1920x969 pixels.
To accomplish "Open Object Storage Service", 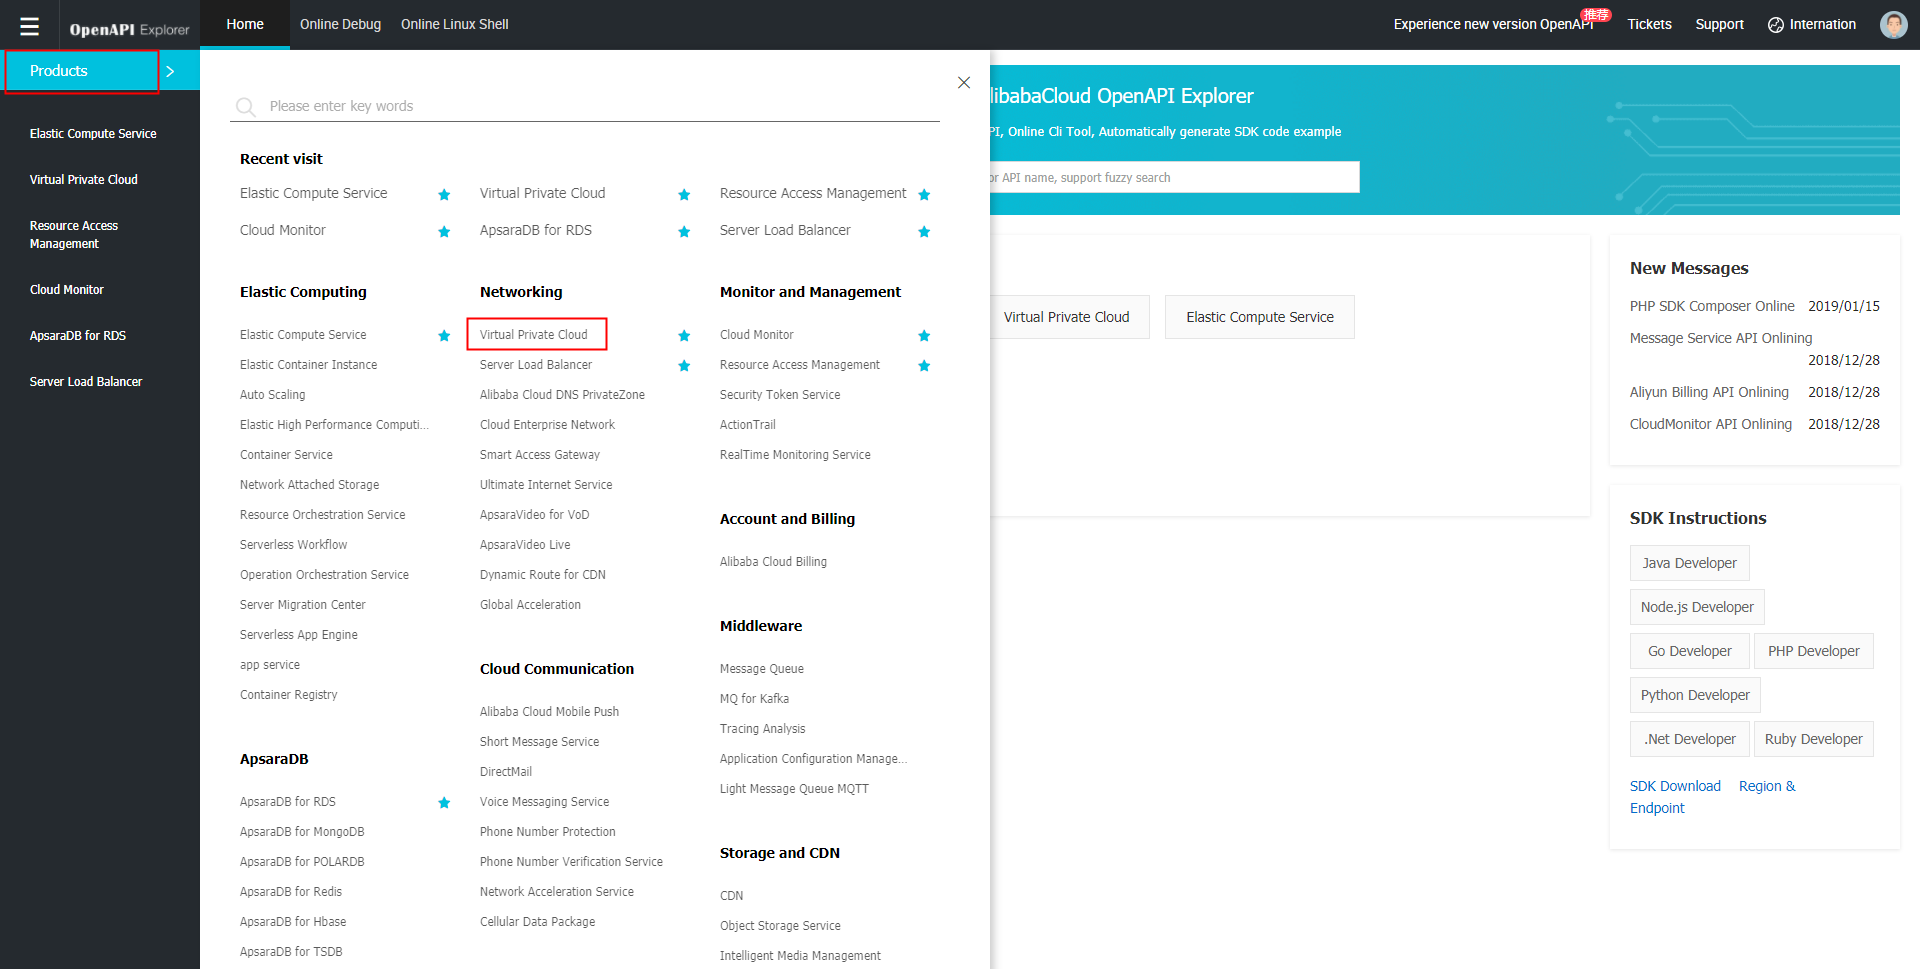I will [x=780, y=926].
